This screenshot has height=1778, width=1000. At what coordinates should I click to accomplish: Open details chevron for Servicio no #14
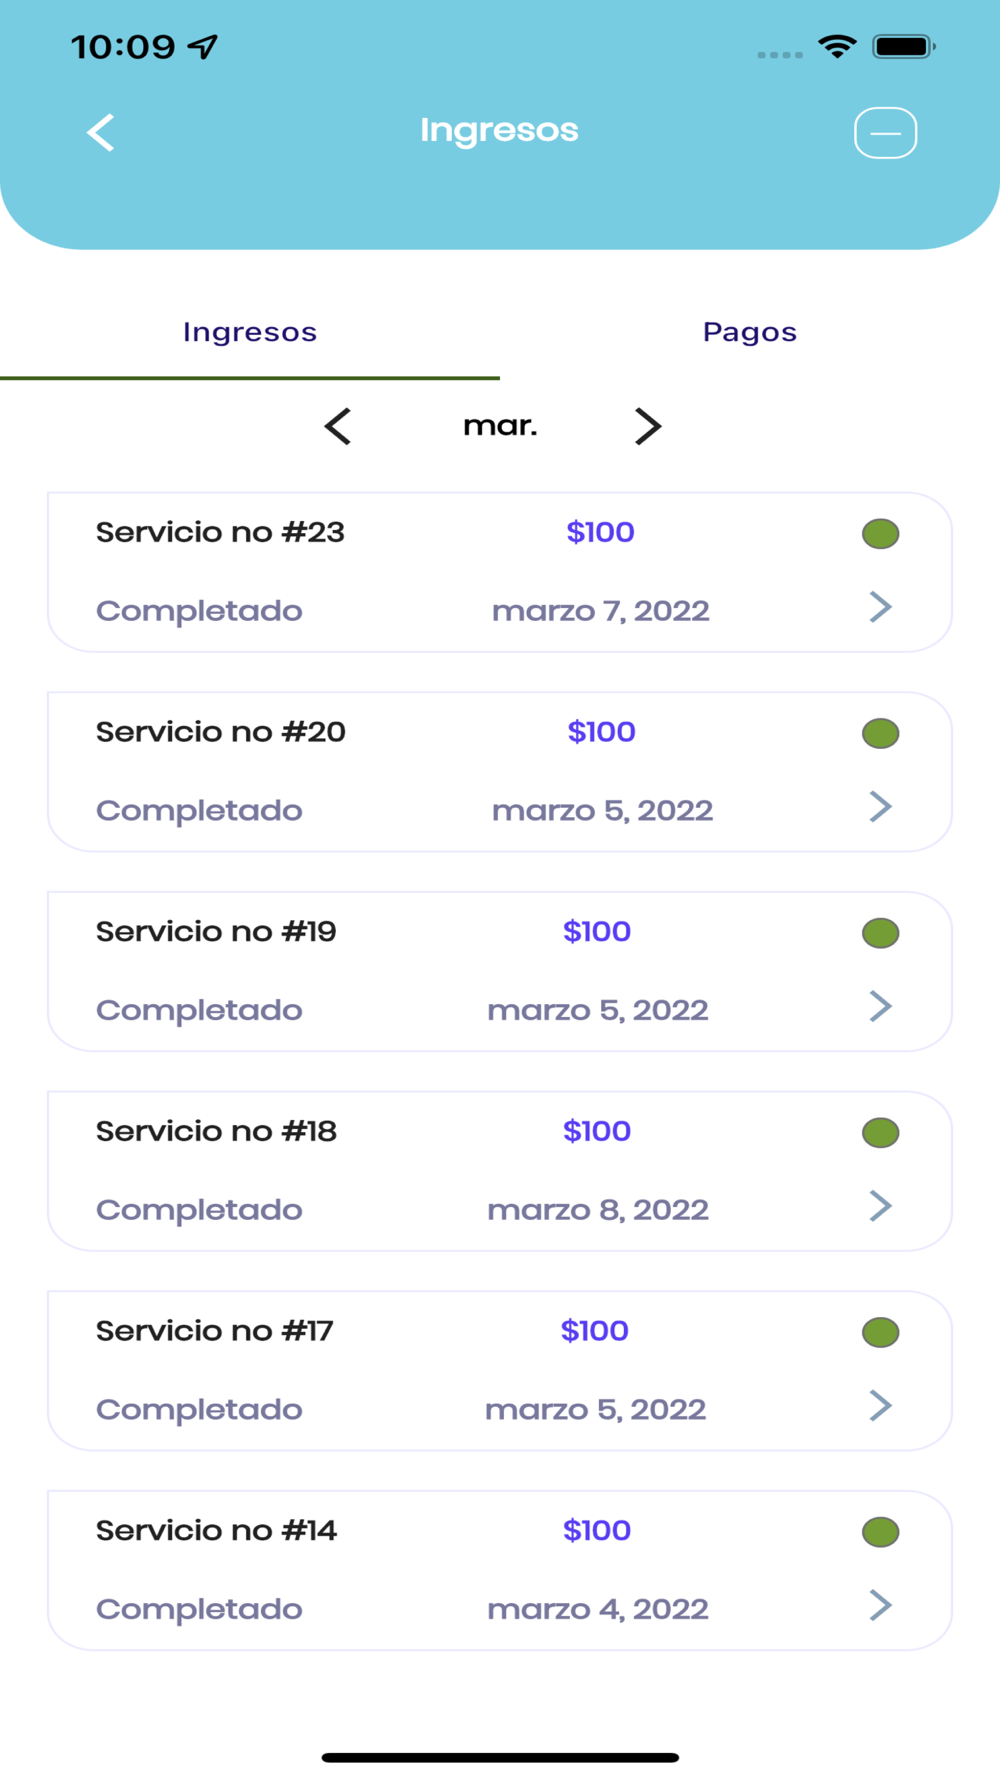(x=881, y=1605)
